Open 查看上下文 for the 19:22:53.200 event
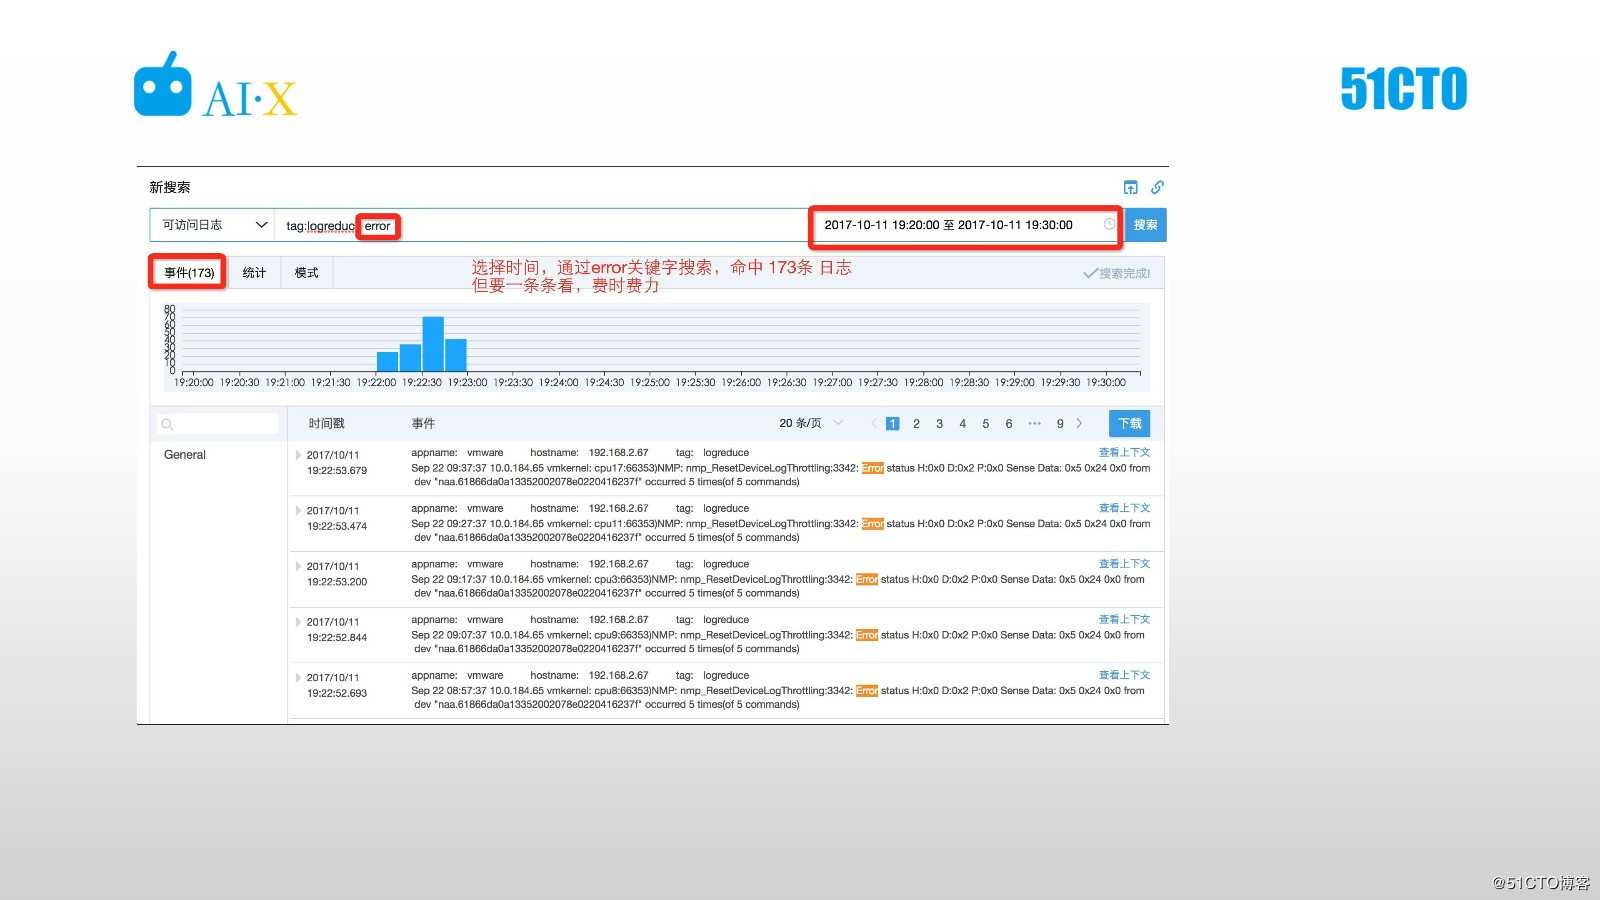The width and height of the screenshot is (1600, 900). [1124, 564]
